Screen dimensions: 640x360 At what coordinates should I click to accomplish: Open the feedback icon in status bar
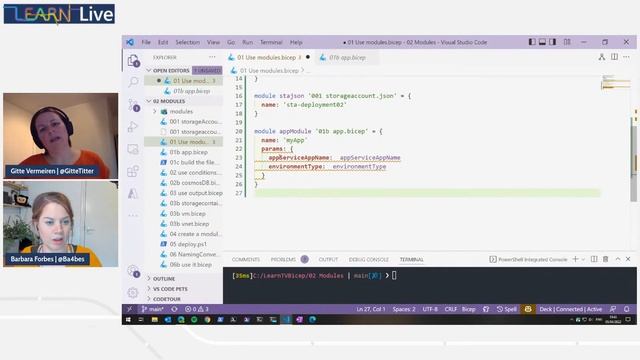tap(613, 309)
